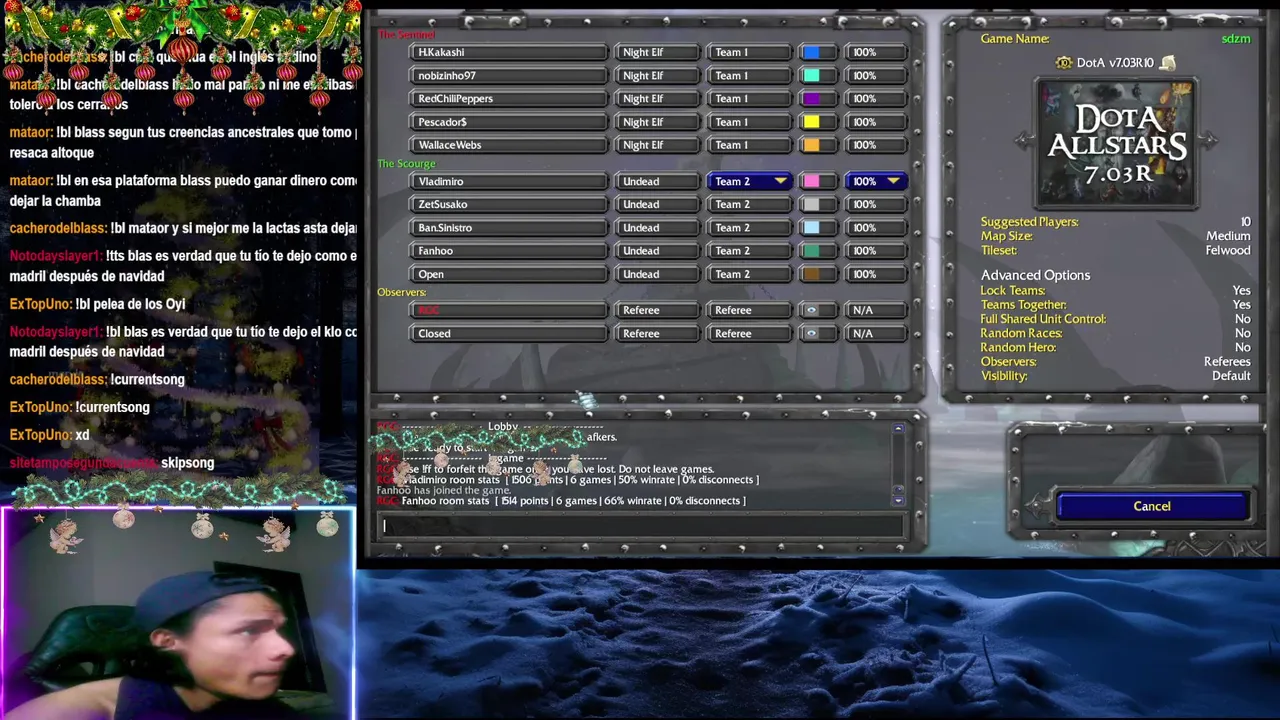Click the Vladimiro player slot
This screenshot has height=720, width=1280.
tap(508, 181)
